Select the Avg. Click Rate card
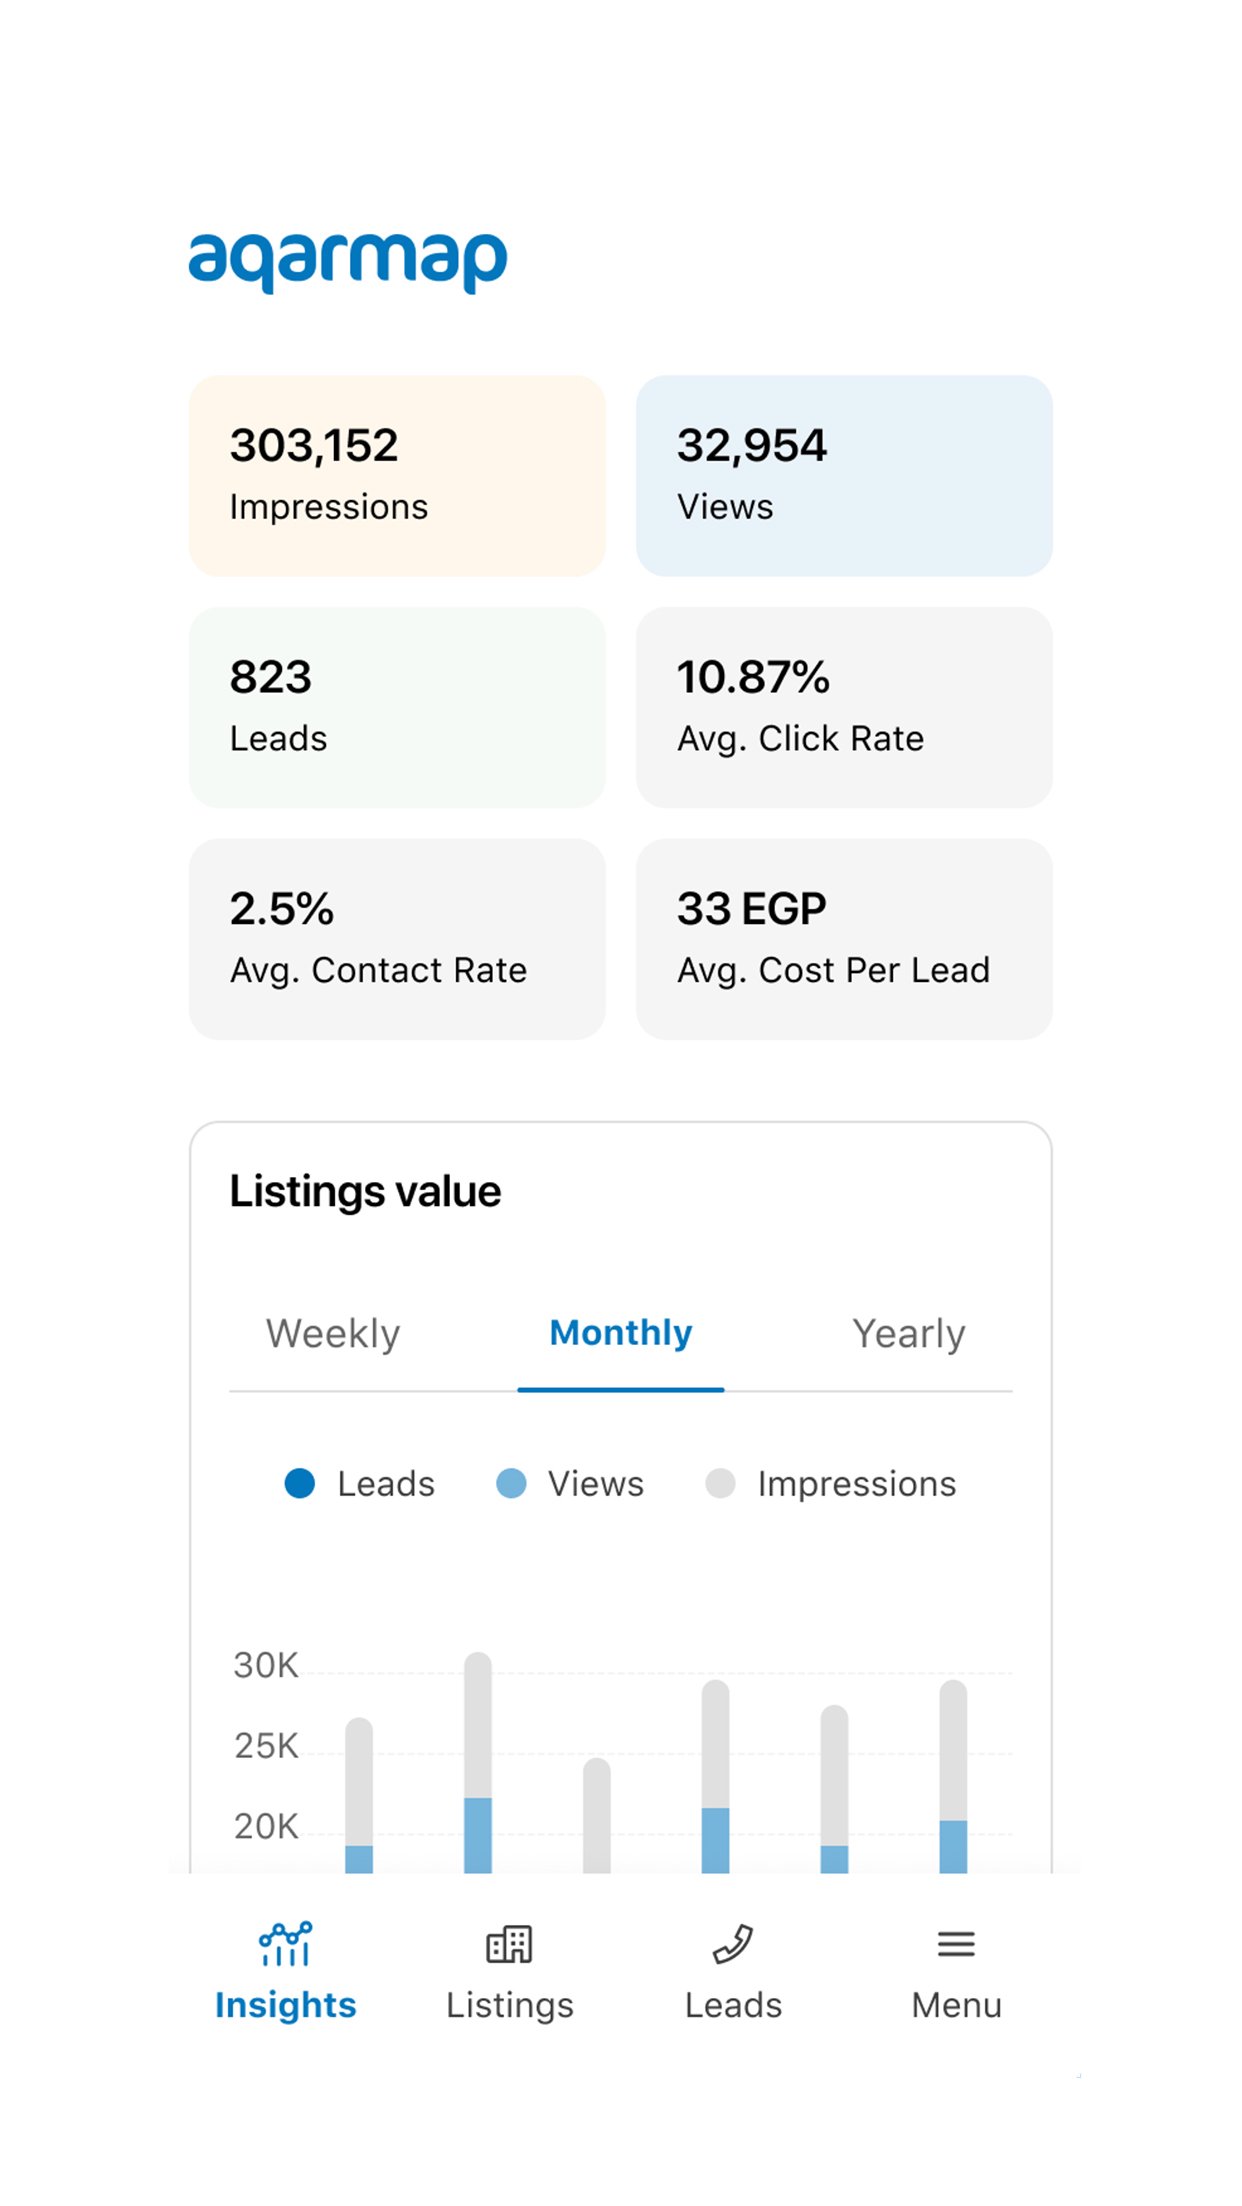Image resolution: width=1242 pixels, height=2206 pixels. click(844, 707)
